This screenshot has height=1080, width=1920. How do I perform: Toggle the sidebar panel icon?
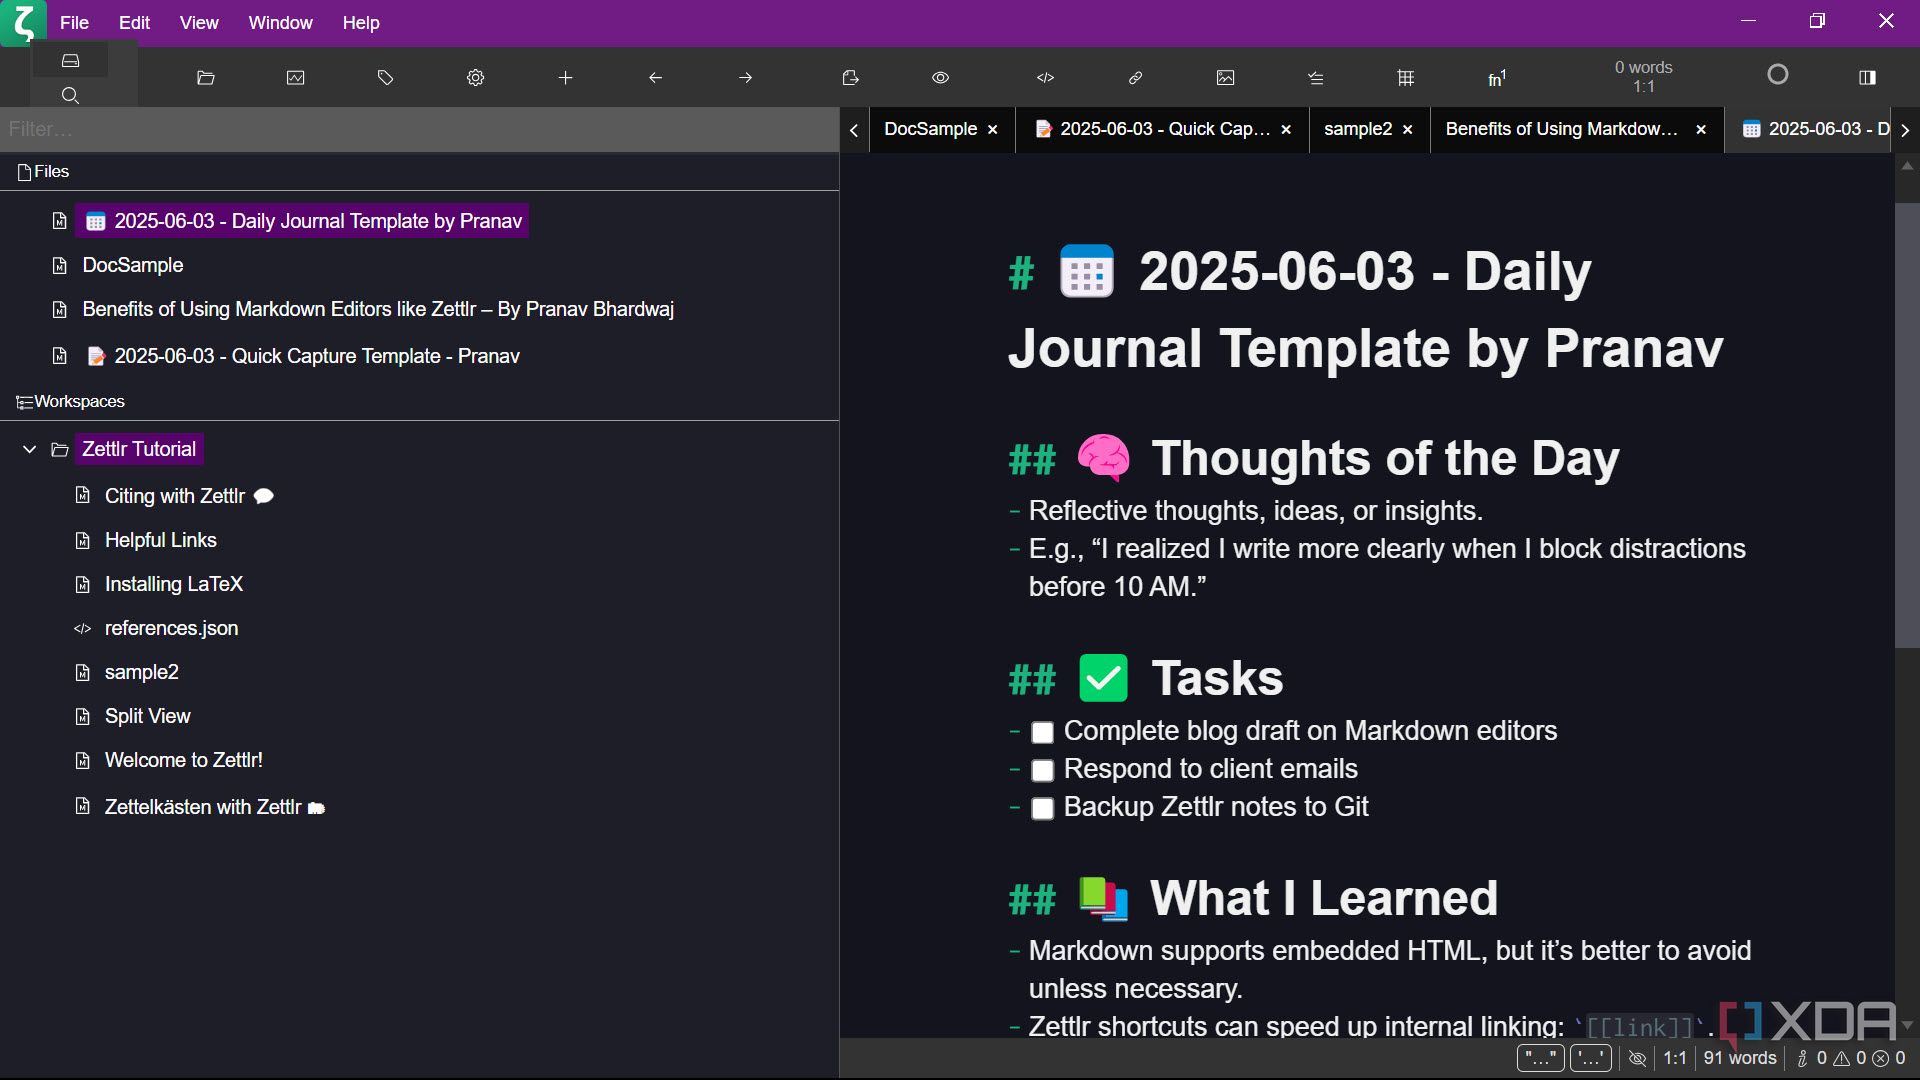point(1867,78)
